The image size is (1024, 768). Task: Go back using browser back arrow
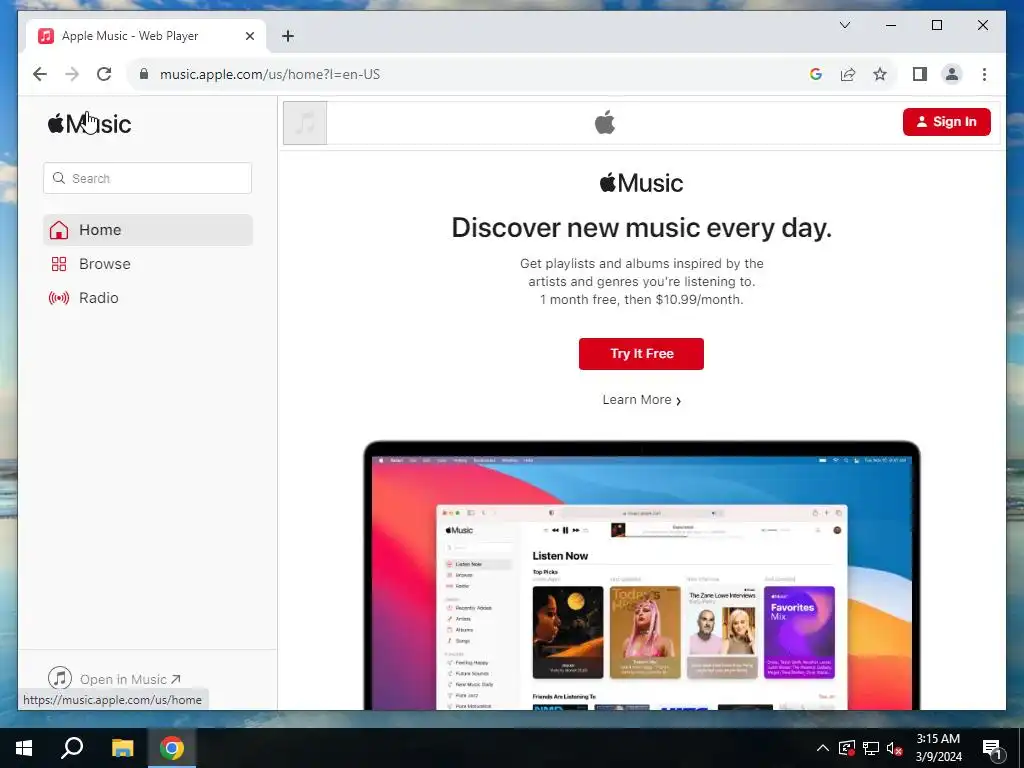click(40, 74)
